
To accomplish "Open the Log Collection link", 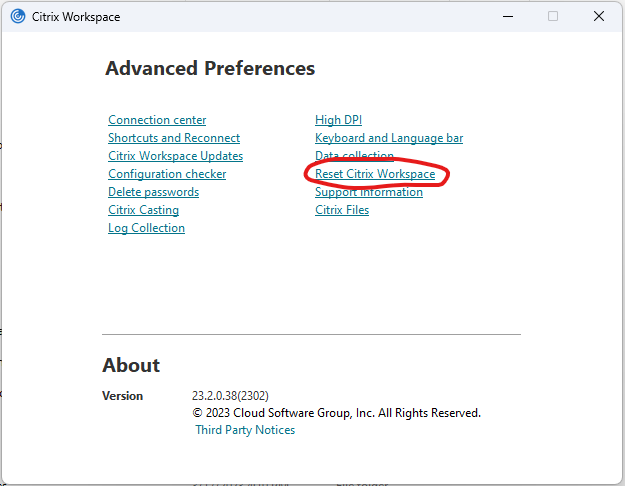I will (146, 228).
